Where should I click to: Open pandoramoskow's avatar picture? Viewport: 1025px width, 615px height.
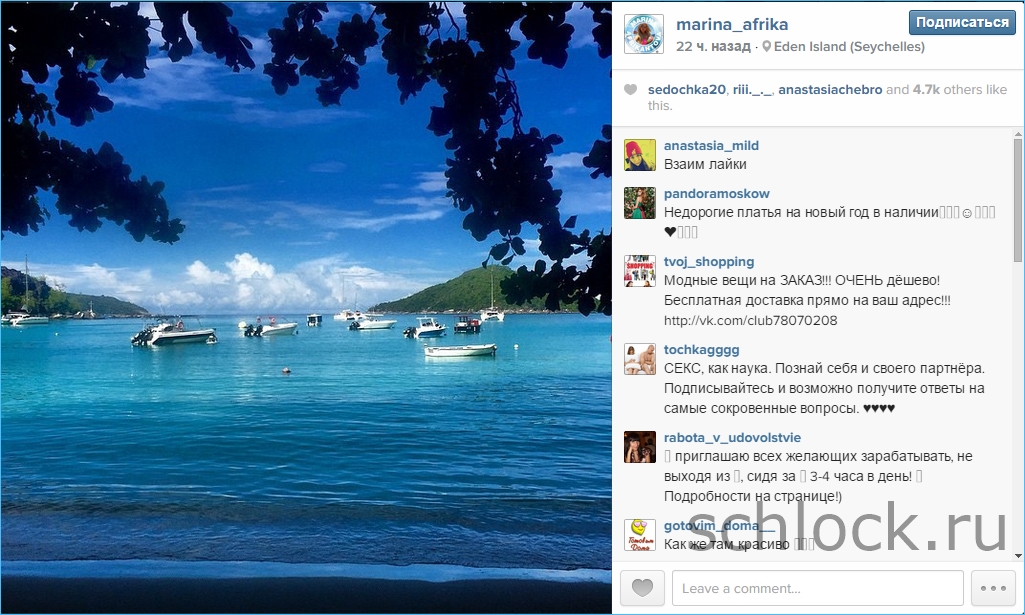point(640,203)
